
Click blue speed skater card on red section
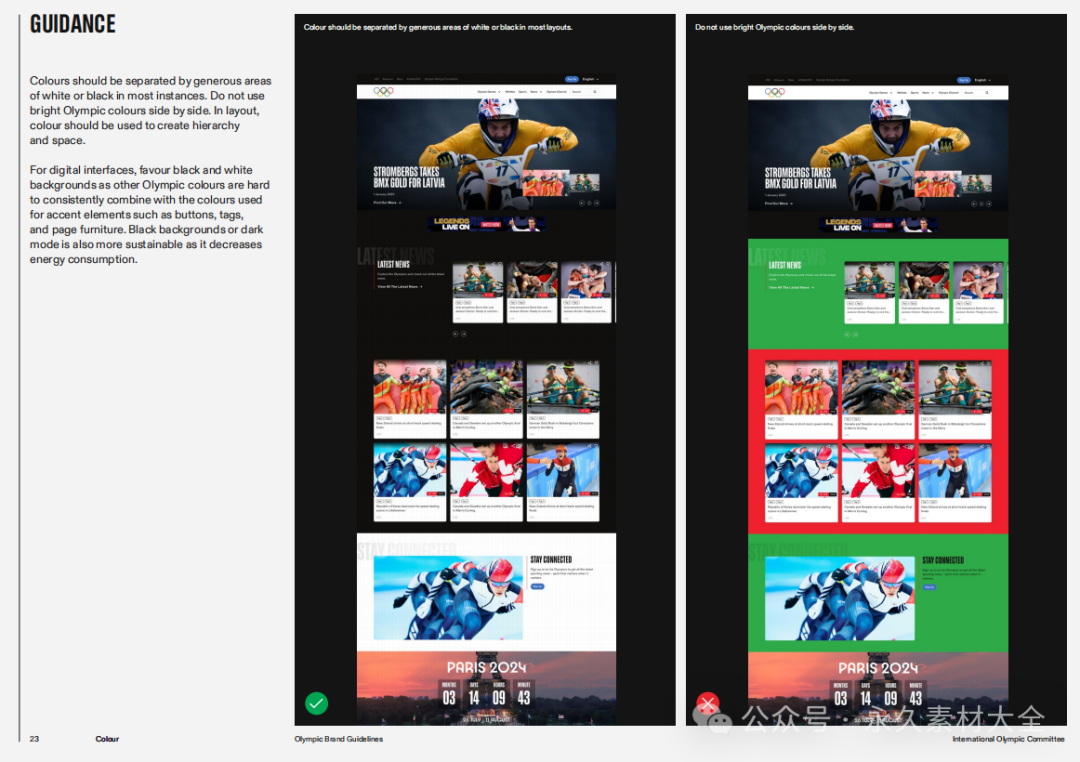801,483
